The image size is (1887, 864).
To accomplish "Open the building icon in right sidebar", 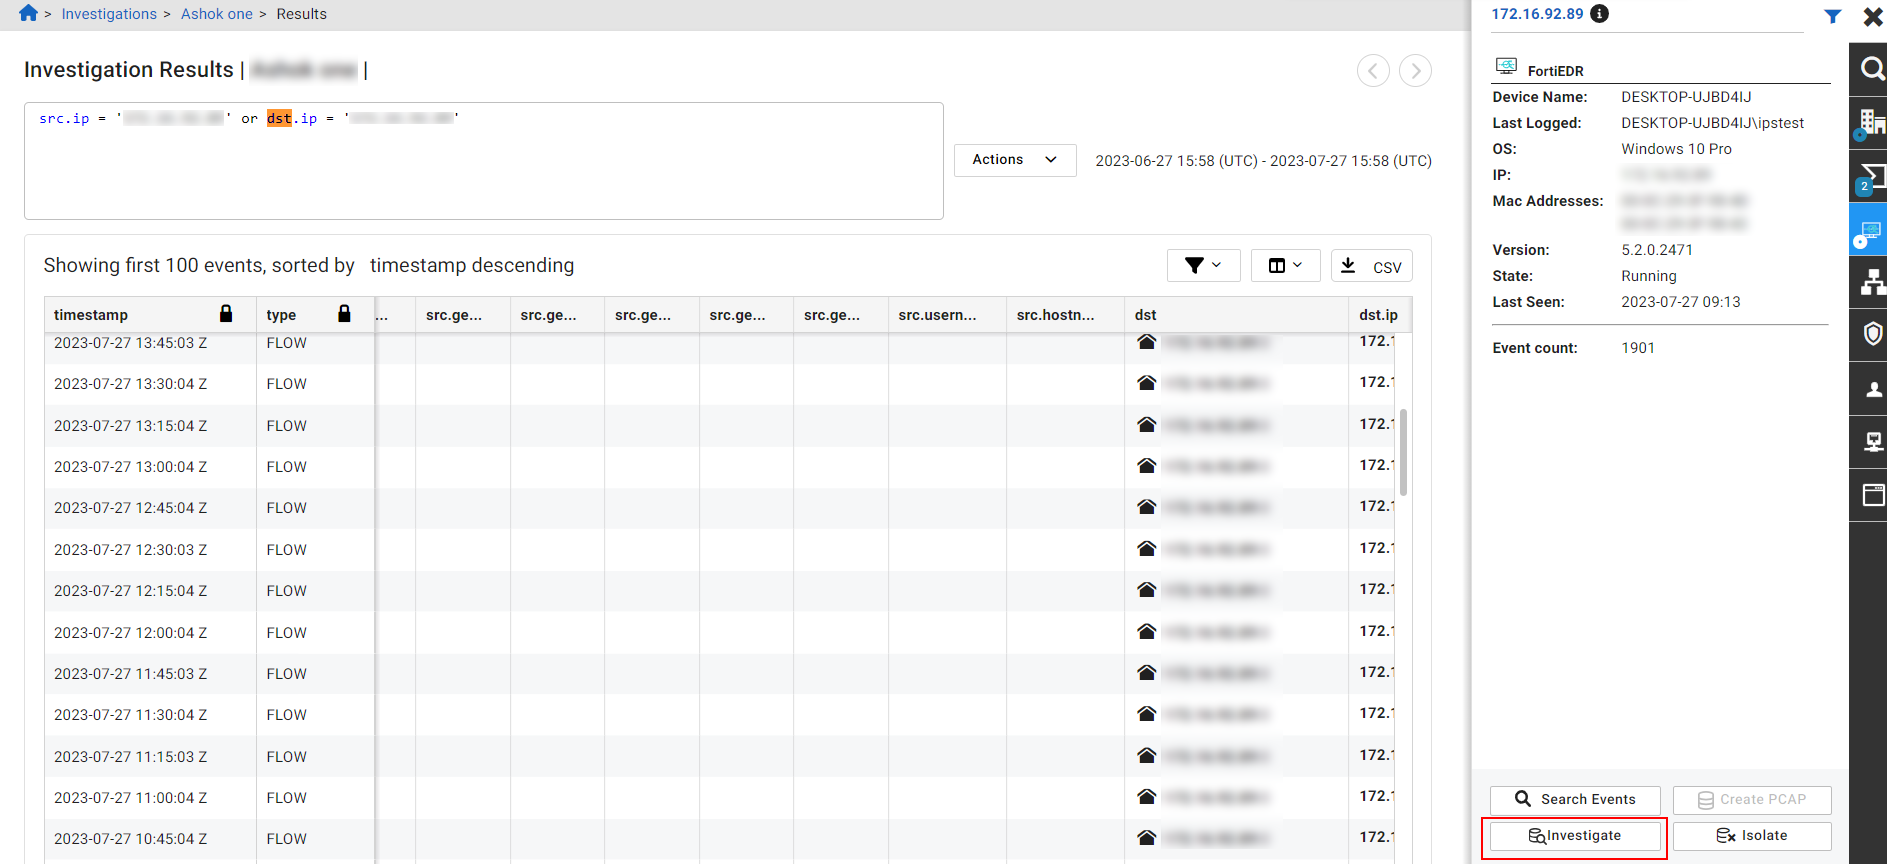I will 1870,122.
